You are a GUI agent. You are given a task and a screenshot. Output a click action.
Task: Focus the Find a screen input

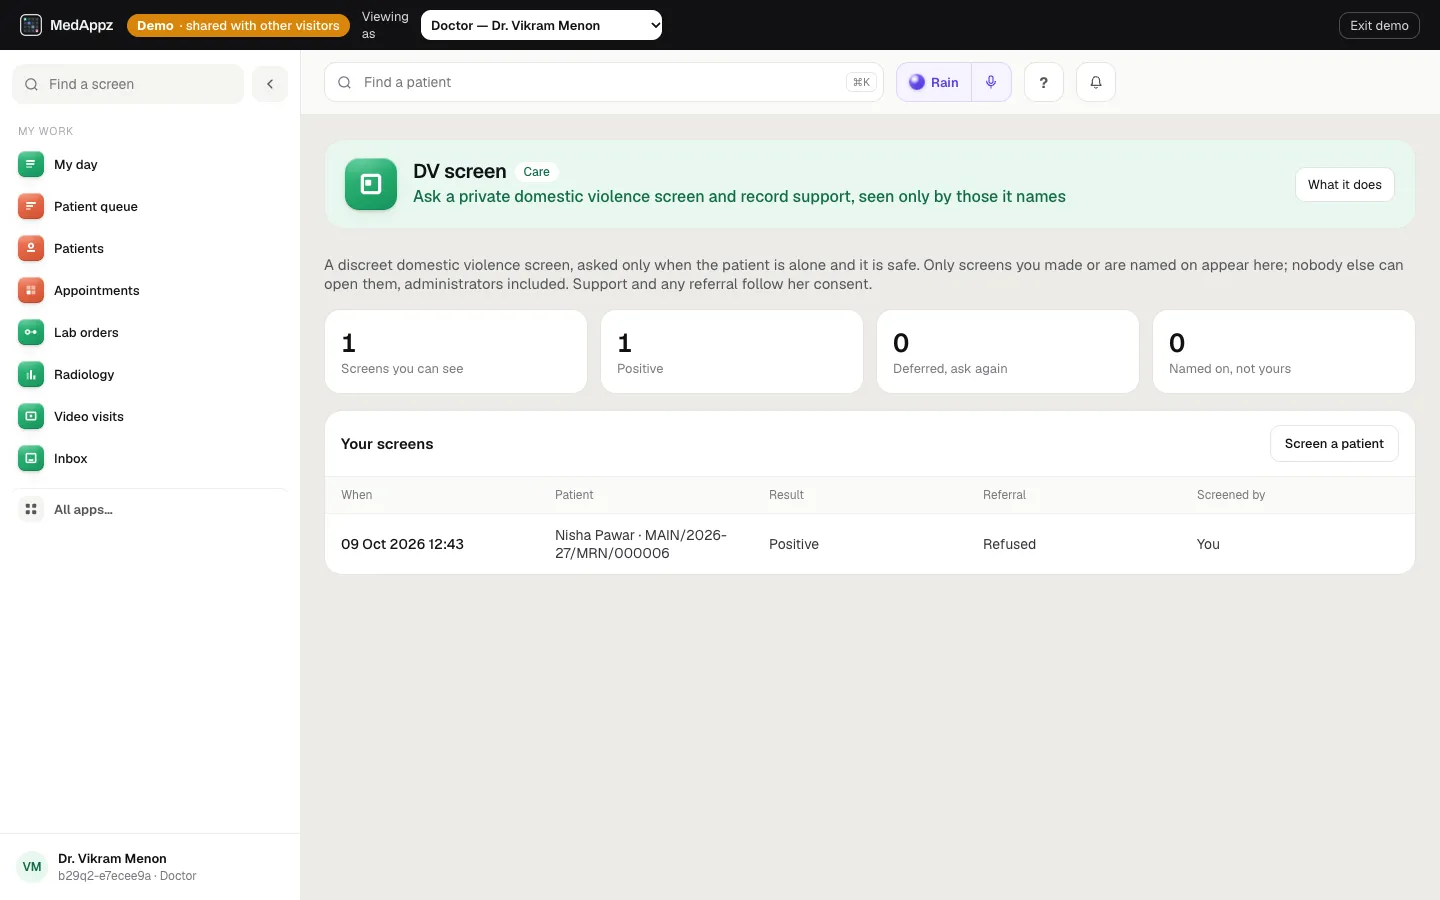point(128,84)
